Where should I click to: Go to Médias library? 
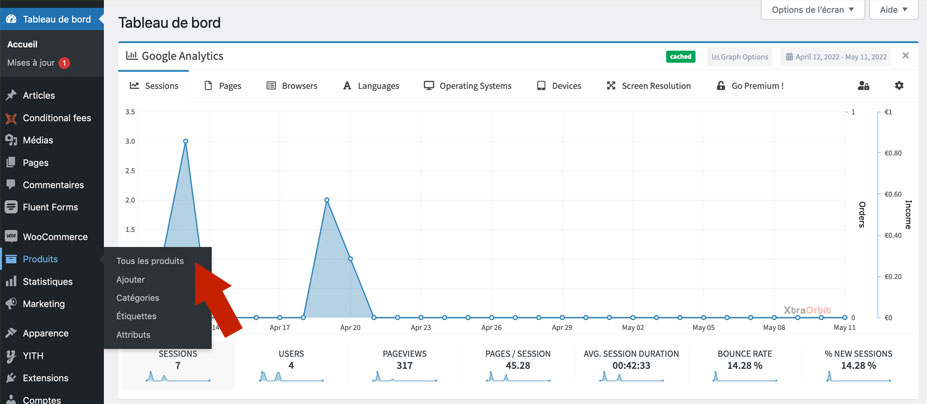click(x=37, y=140)
